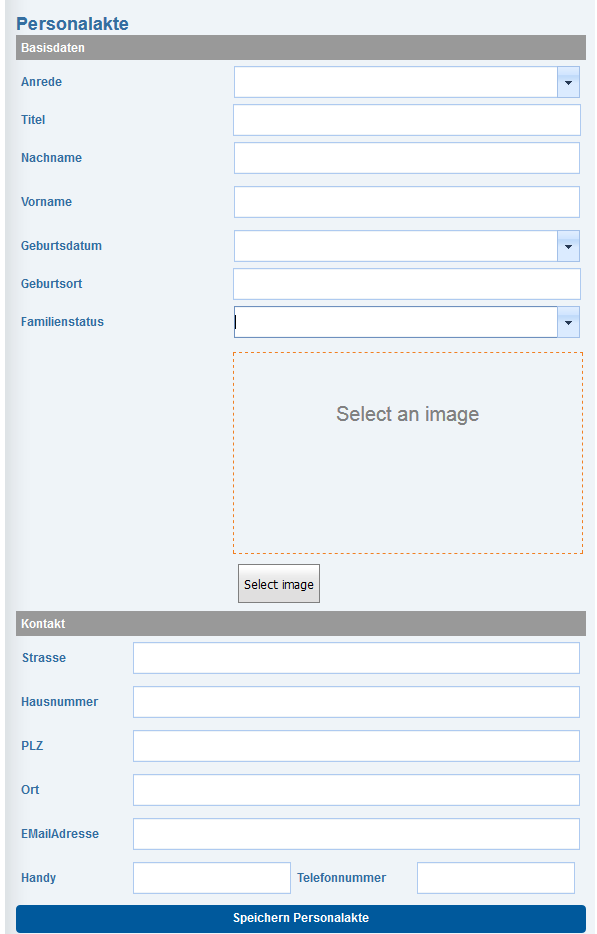Click the 'Select an image' drop area

408,453
